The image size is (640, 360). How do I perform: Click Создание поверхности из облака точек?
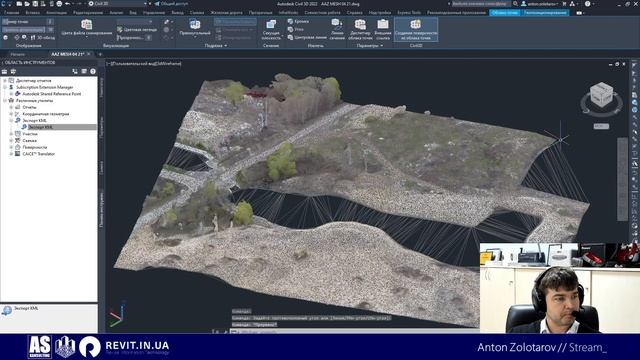click(416, 29)
